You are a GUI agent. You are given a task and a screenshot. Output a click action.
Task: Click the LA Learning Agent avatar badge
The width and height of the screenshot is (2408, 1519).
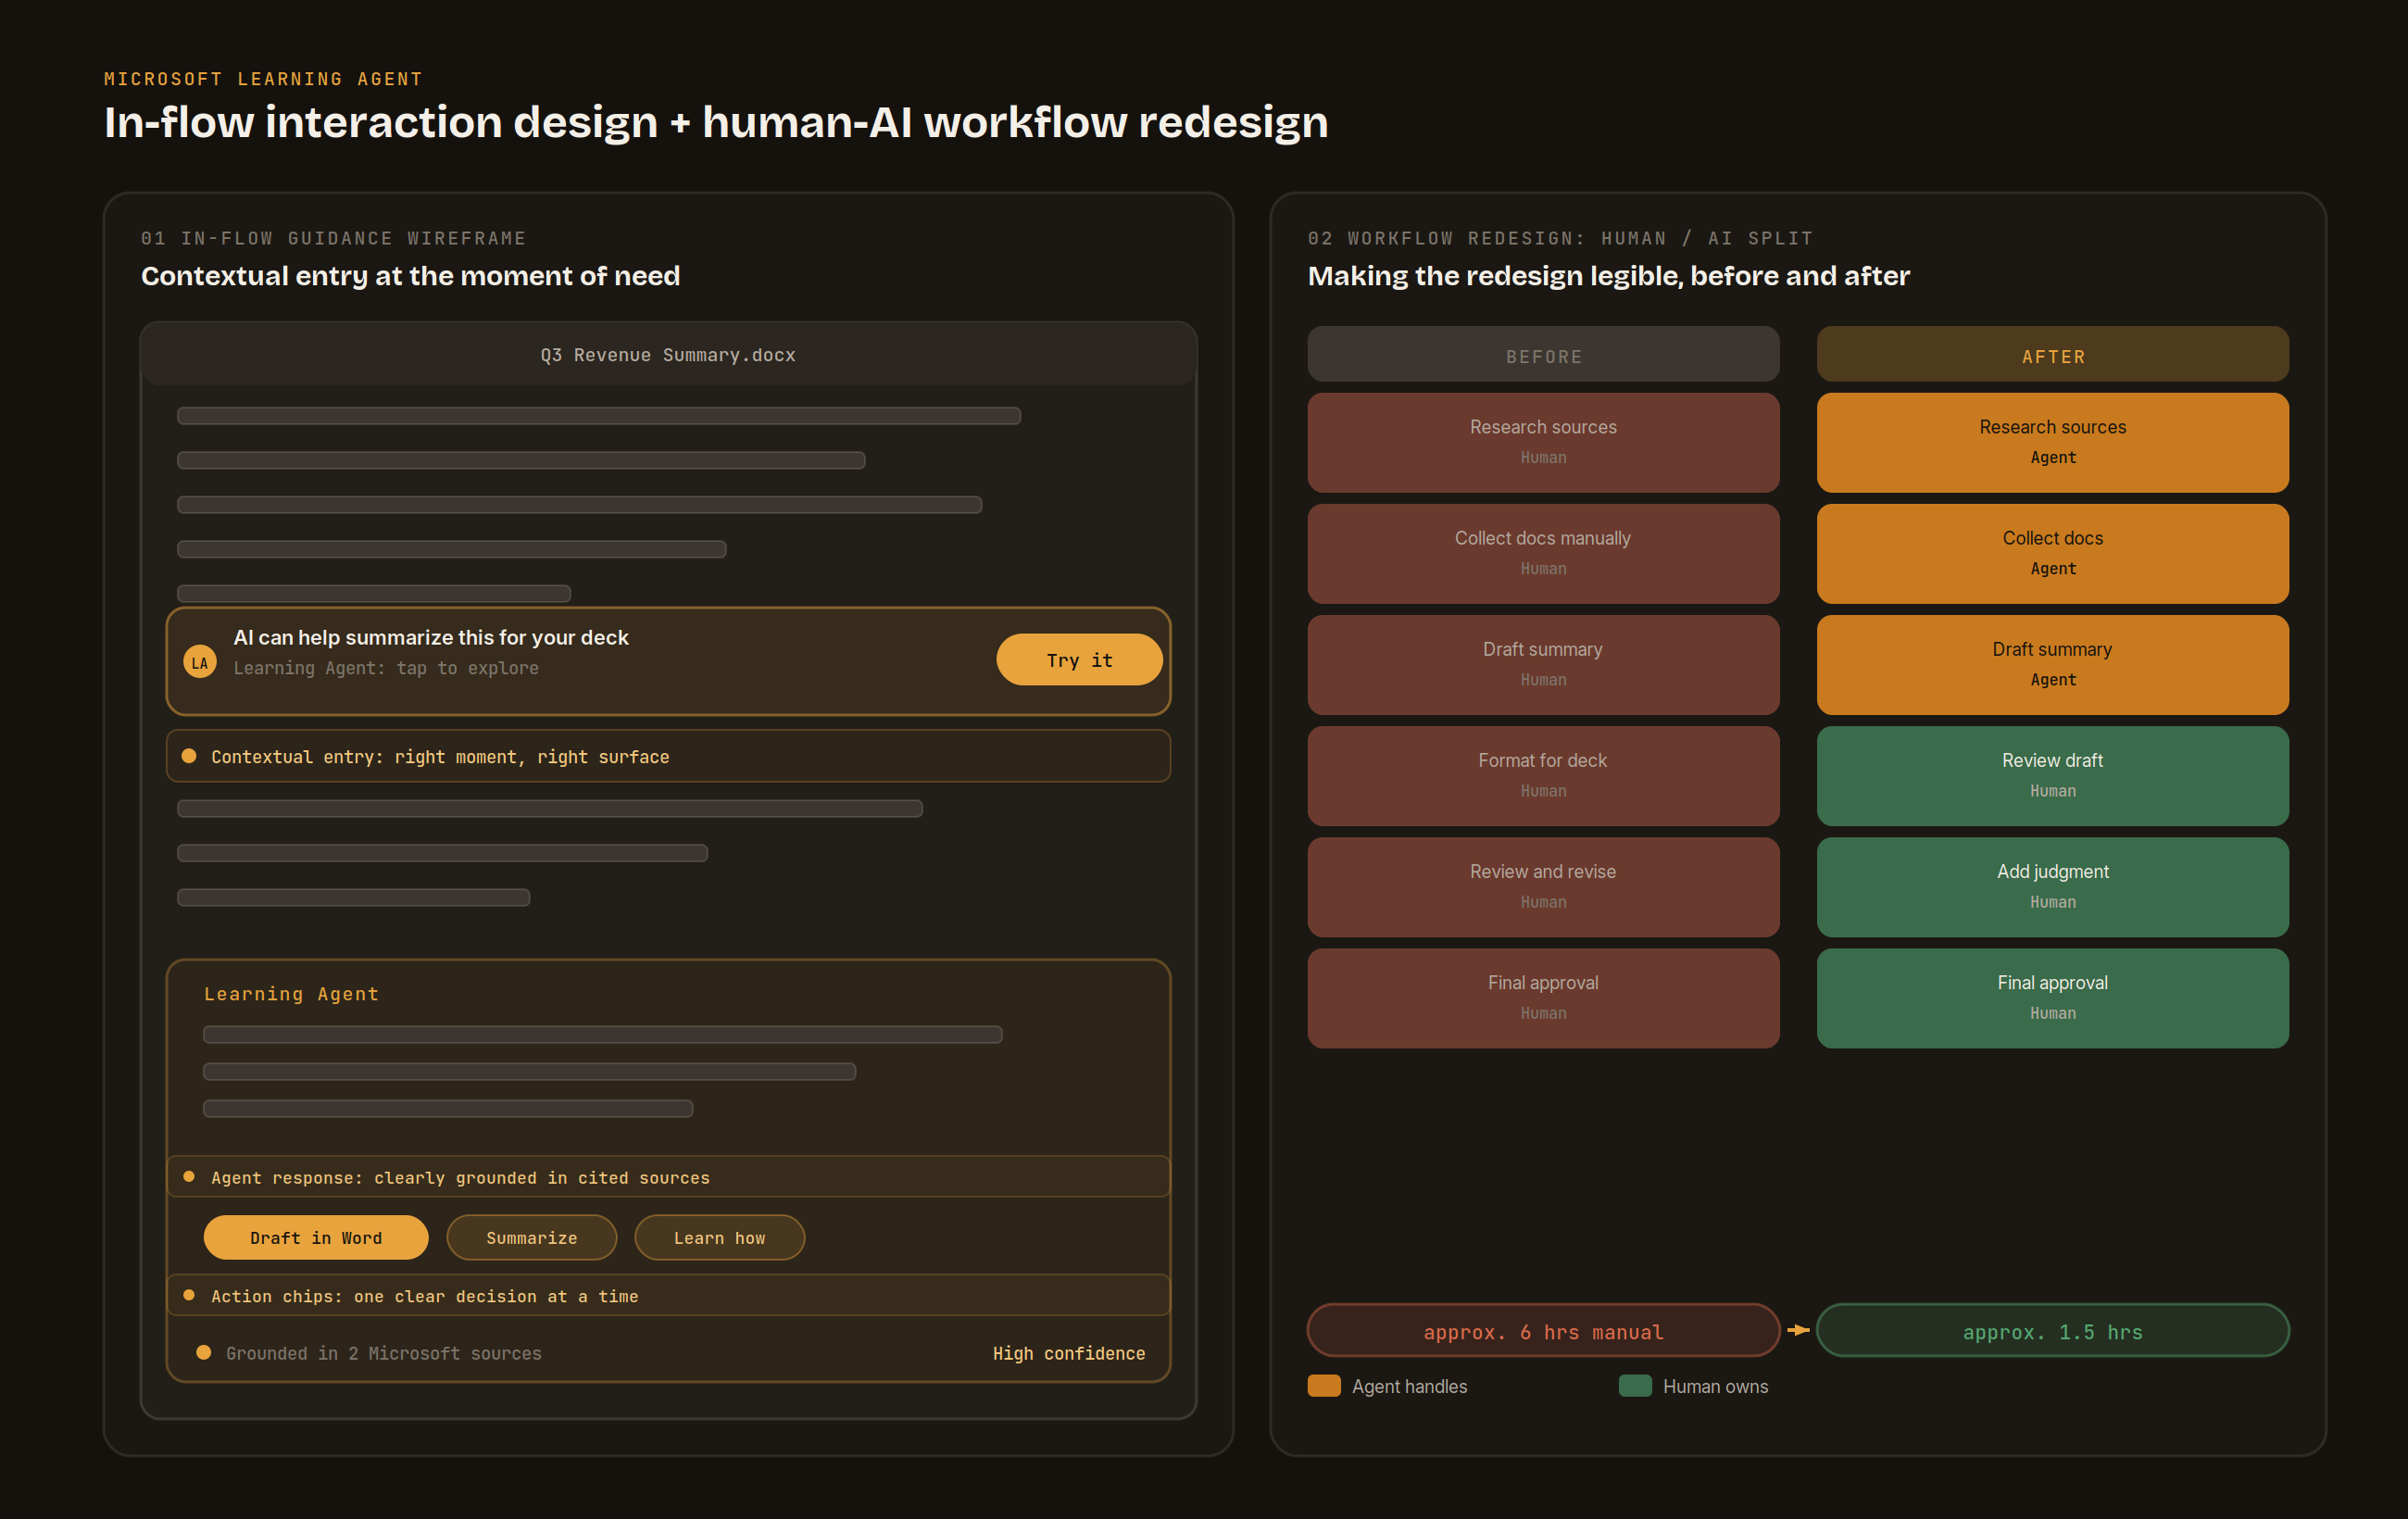200,662
